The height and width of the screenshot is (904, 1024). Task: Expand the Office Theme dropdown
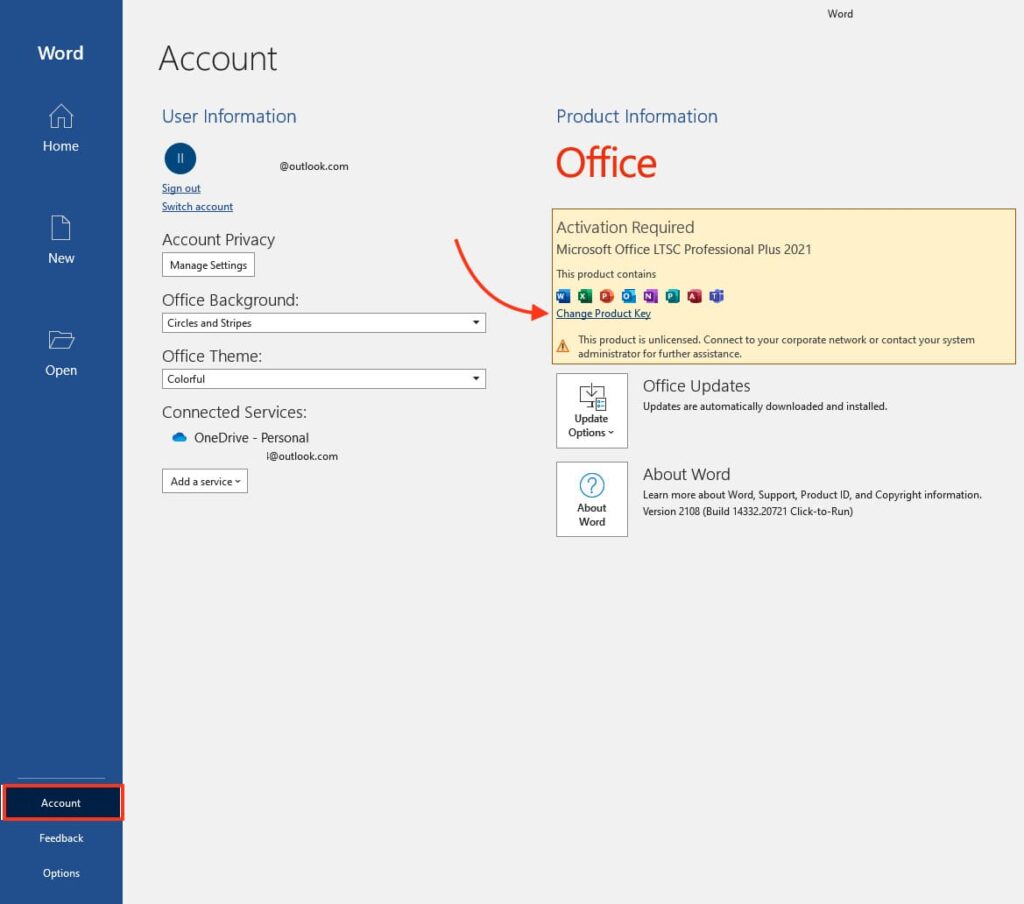coord(323,379)
